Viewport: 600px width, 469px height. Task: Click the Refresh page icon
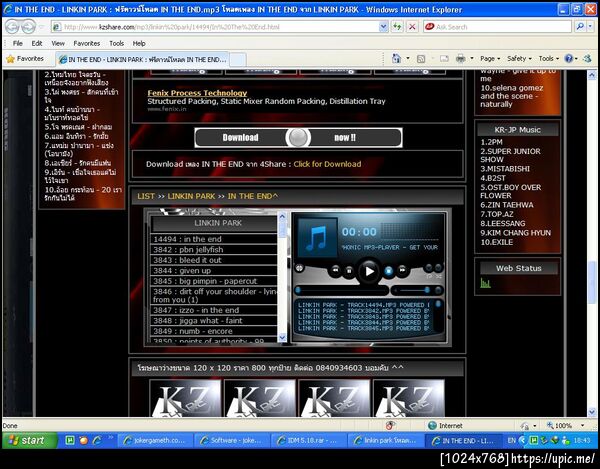click(x=397, y=27)
